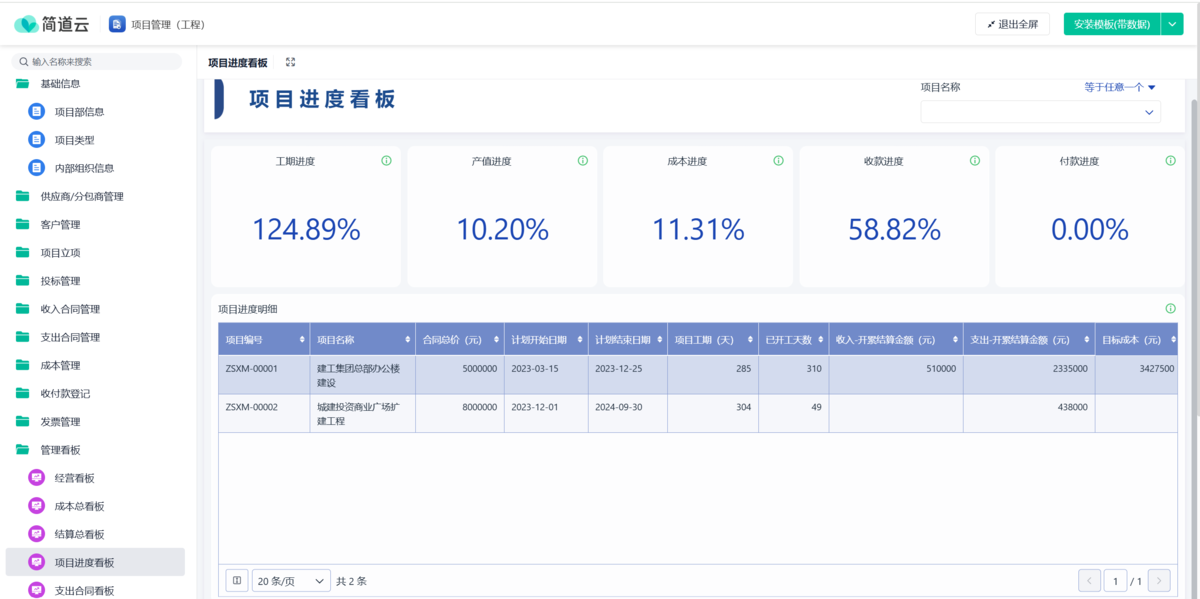Click the 经营看板 dashboard icon in sidebar

coord(37,478)
